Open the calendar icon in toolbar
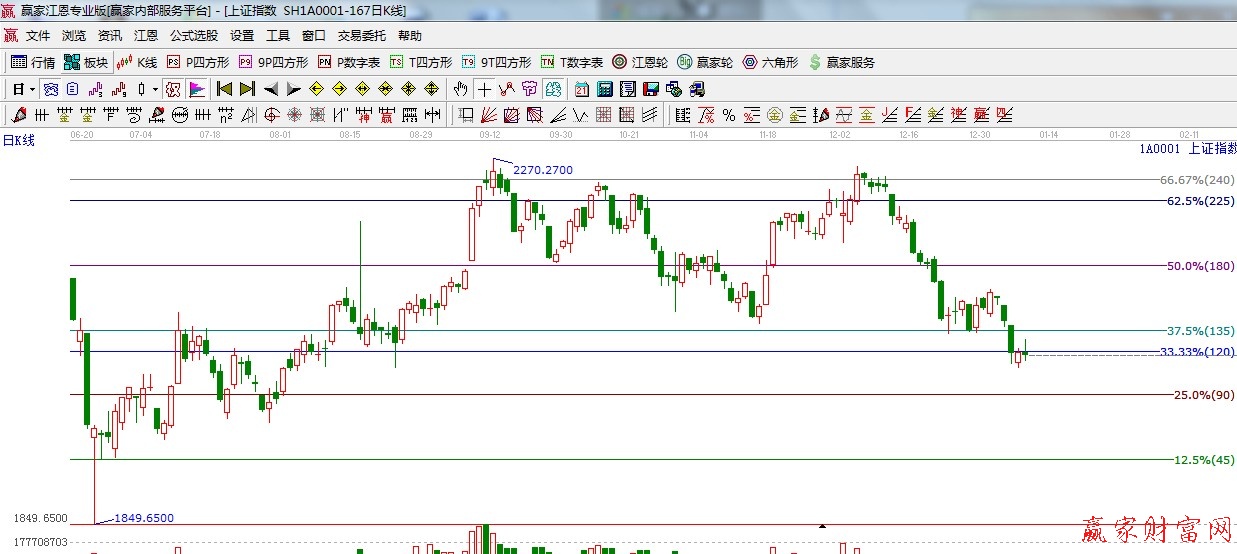This screenshot has width=1237, height=554. pos(581,89)
